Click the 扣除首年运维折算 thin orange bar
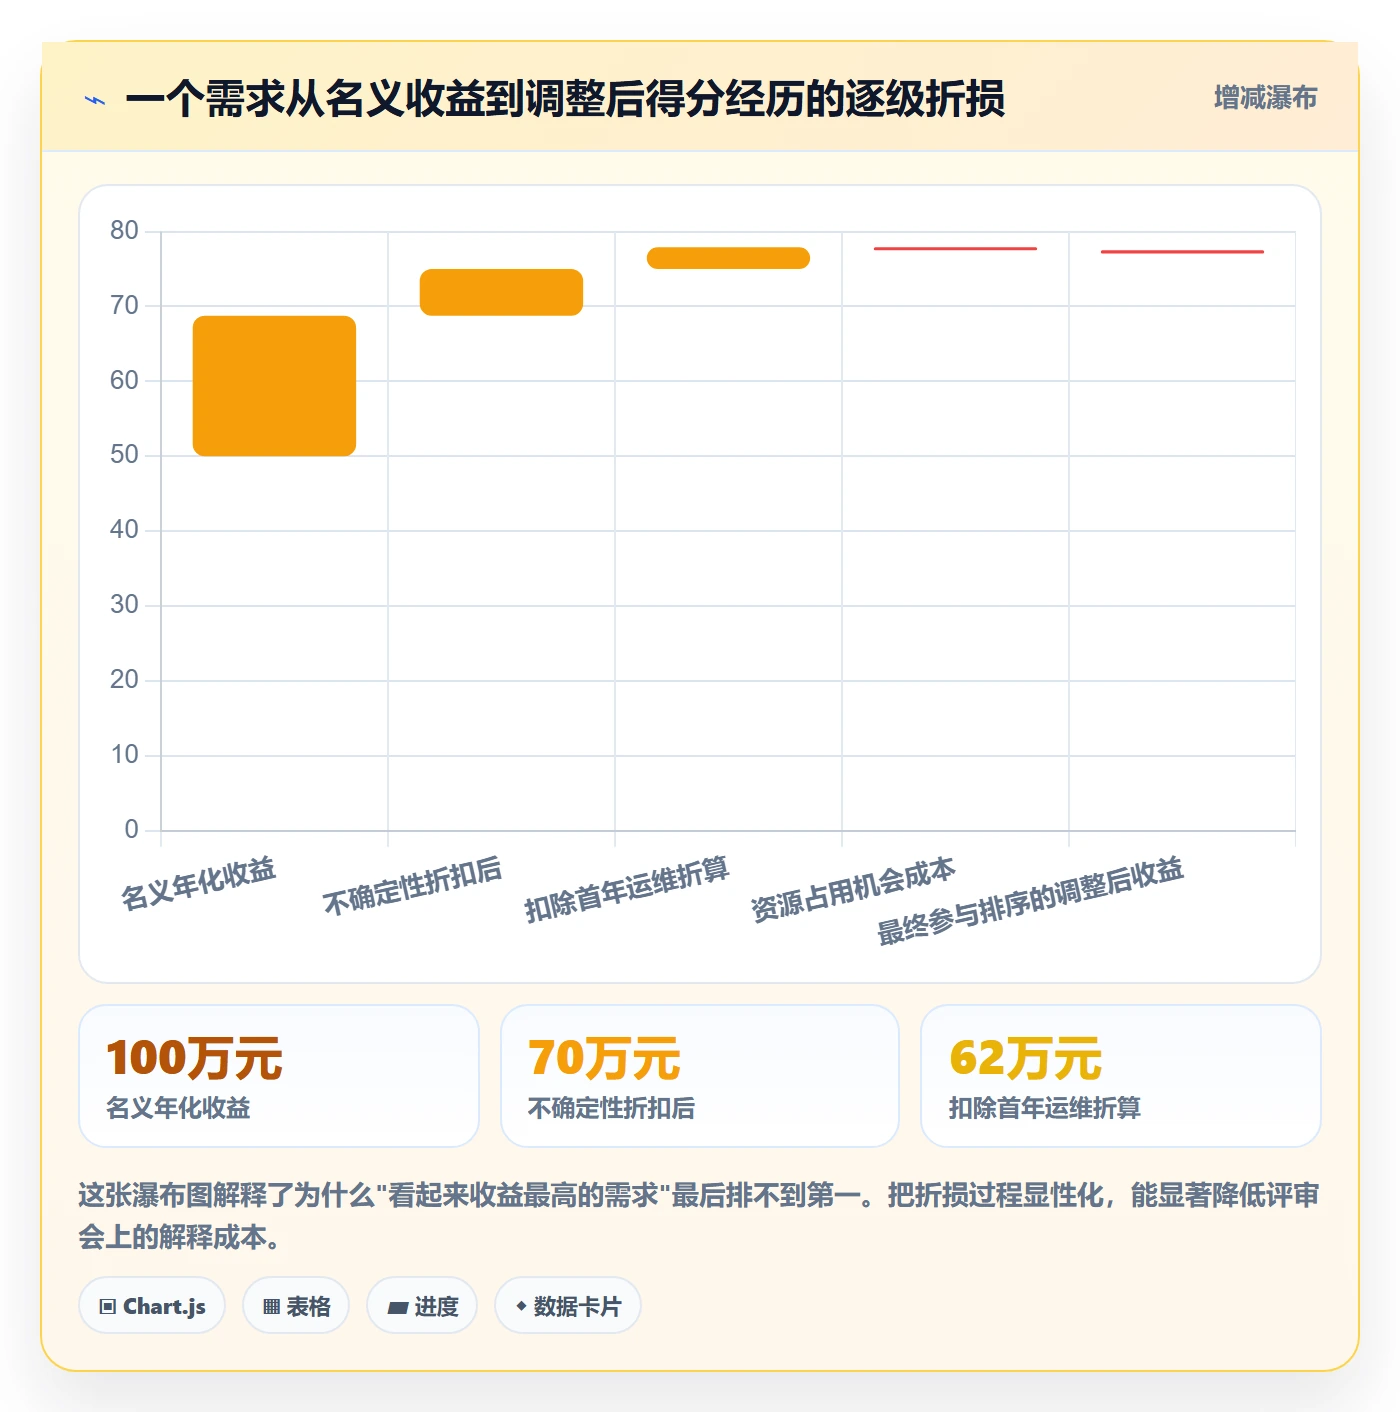1400x1412 pixels. (728, 258)
